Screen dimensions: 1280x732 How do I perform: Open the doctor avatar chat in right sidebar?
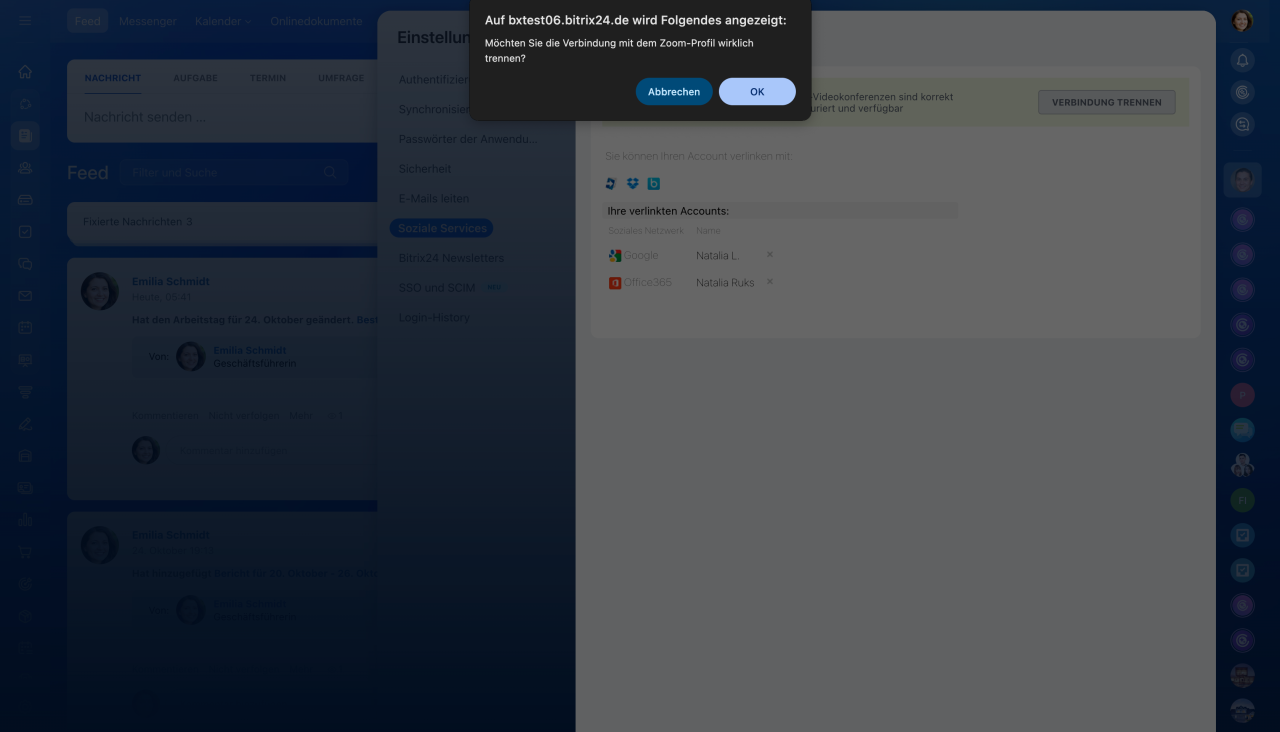[x=1242, y=465]
